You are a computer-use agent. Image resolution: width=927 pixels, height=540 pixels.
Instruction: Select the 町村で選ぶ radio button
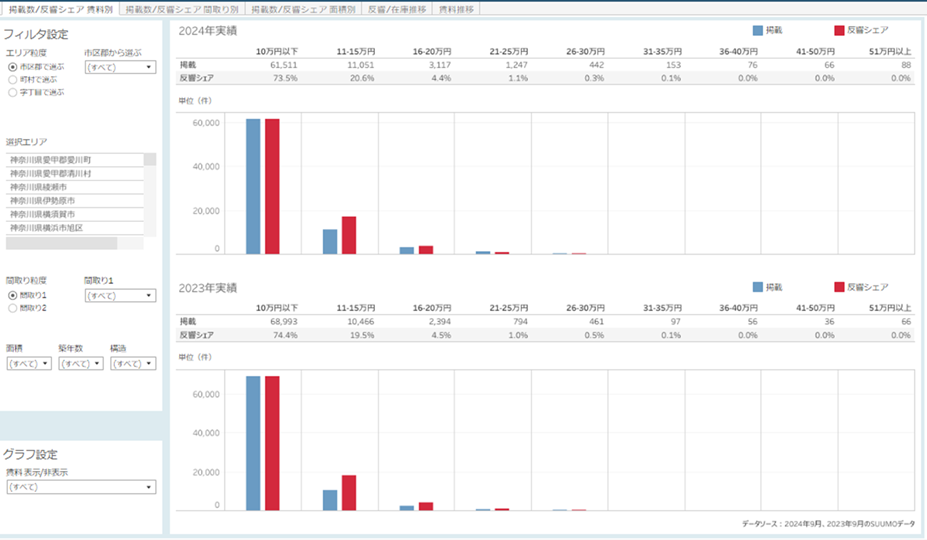coord(12,79)
